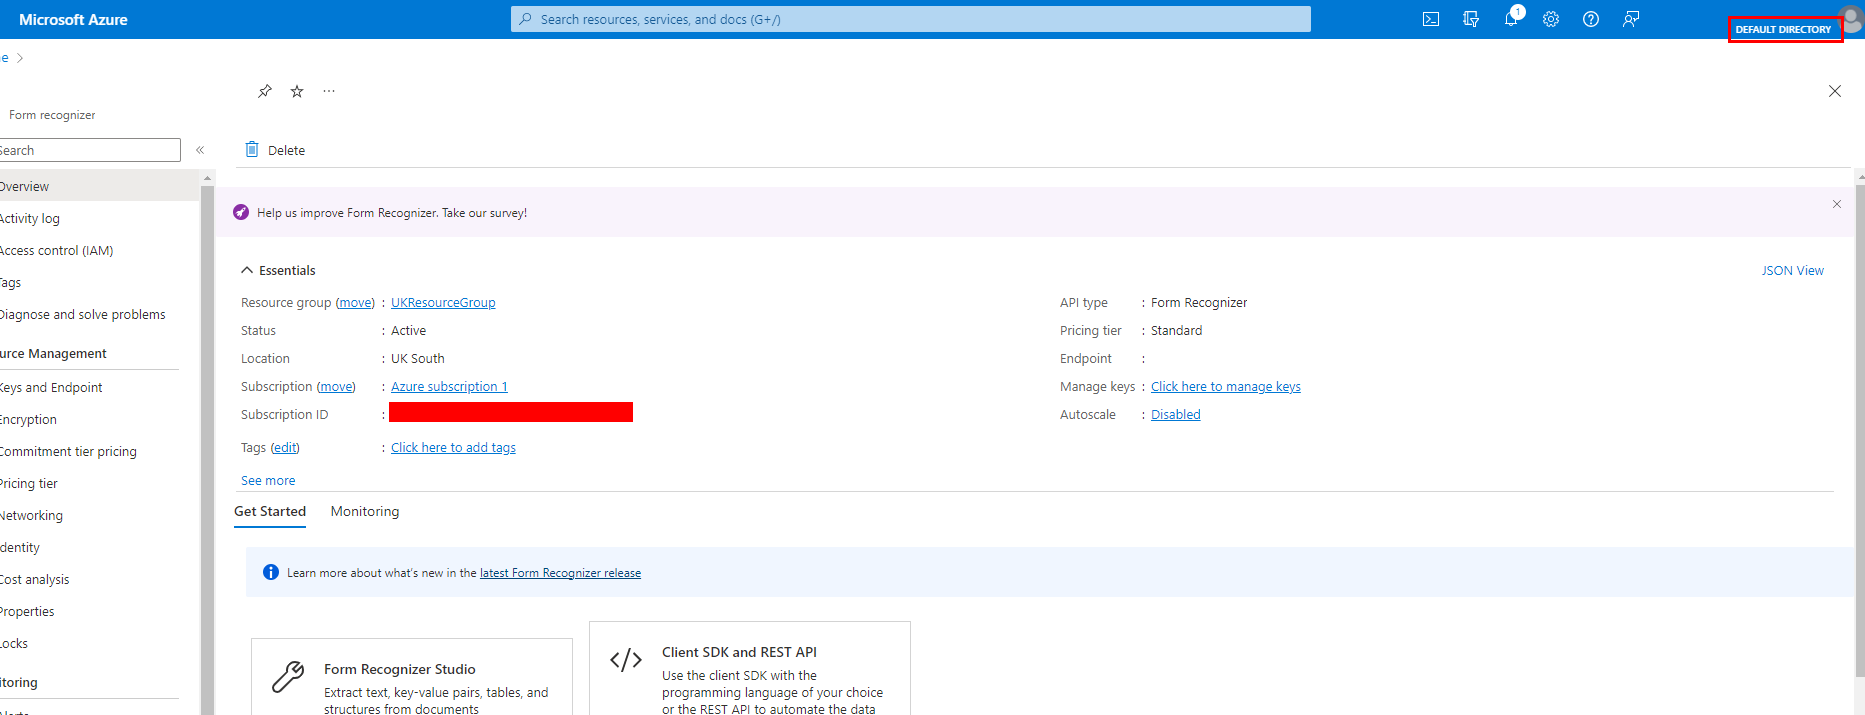Image resolution: width=1865 pixels, height=715 pixels.
Task: Click the Client SDK code brackets icon
Action: point(626,660)
